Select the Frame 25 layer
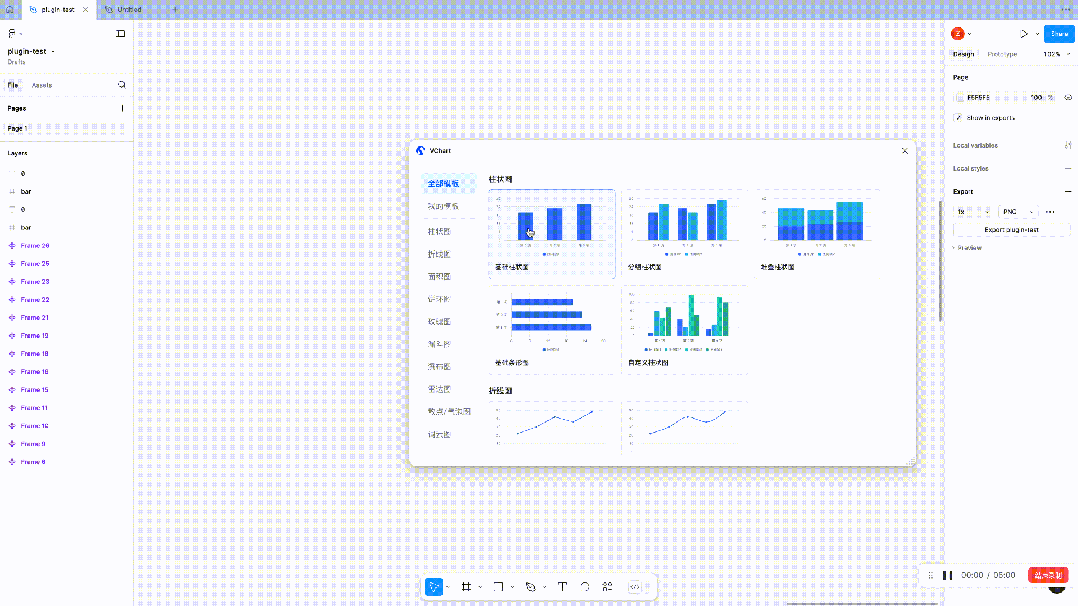Image resolution: width=1078 pixels, height=606 pixels. coord(65,263)
